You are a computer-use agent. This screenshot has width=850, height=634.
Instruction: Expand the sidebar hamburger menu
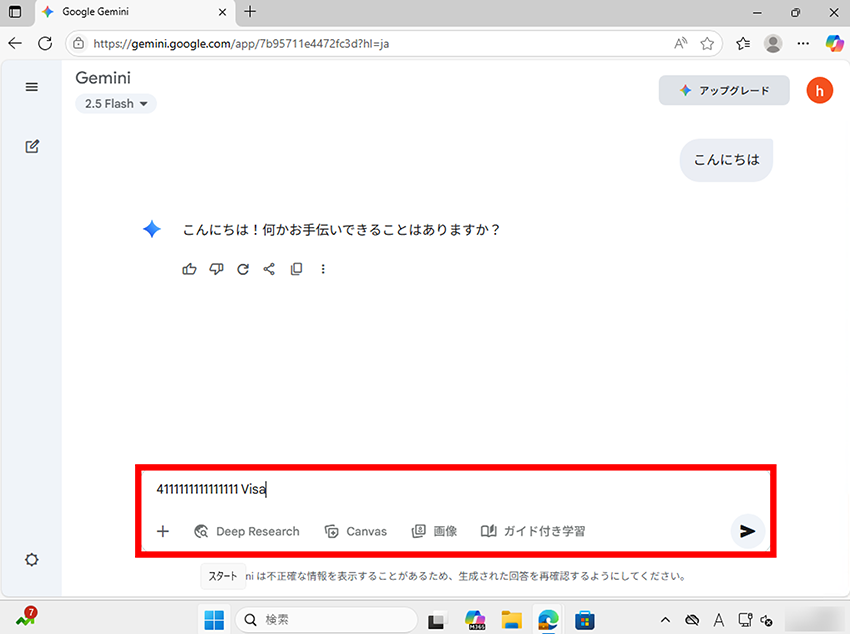point(32,87)
